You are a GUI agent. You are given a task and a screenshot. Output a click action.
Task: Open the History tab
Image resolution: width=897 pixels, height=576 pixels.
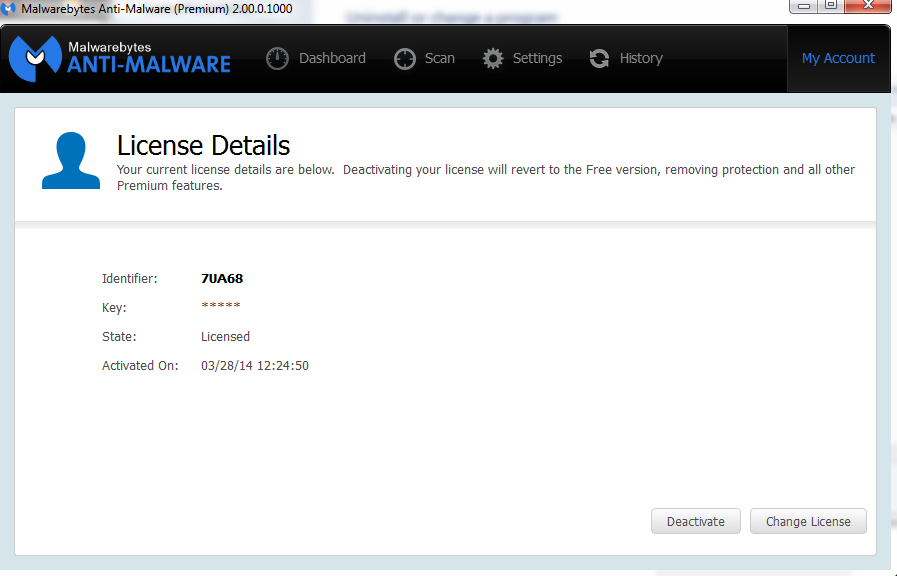pos(626,58)
